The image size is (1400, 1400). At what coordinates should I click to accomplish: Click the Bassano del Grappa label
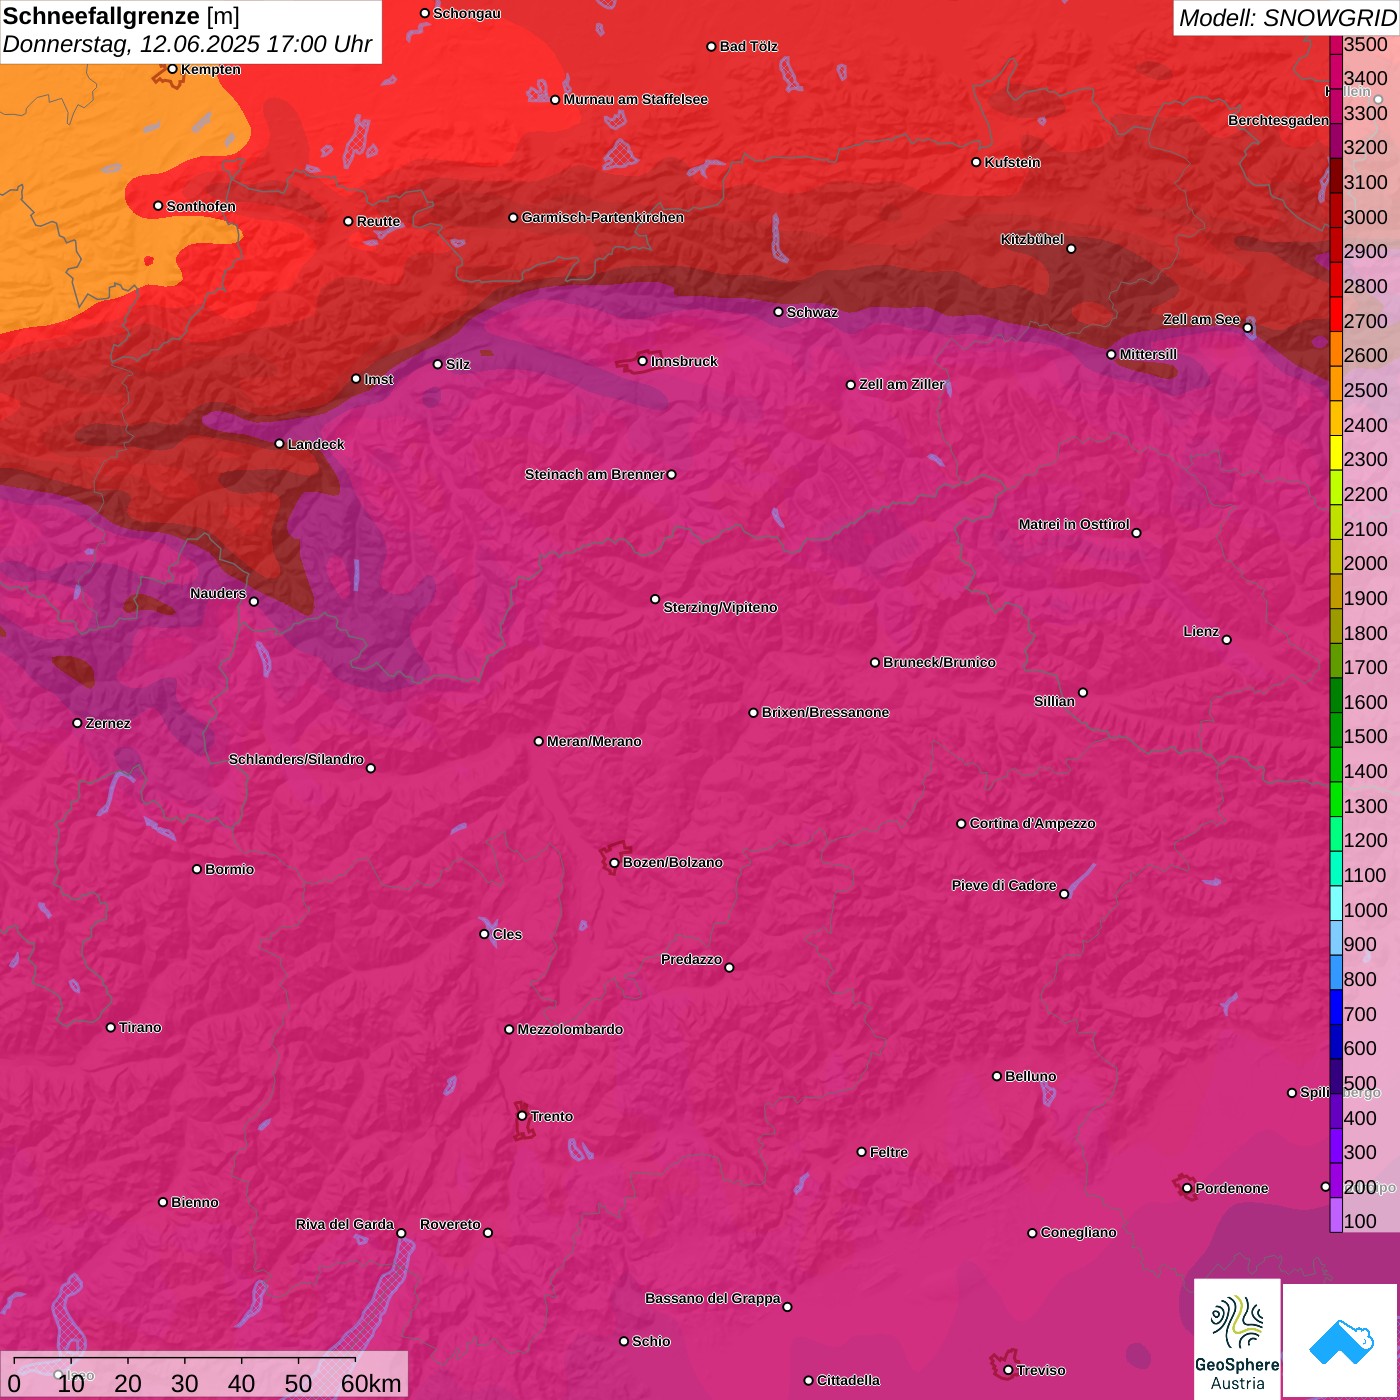coord(713,1298)
